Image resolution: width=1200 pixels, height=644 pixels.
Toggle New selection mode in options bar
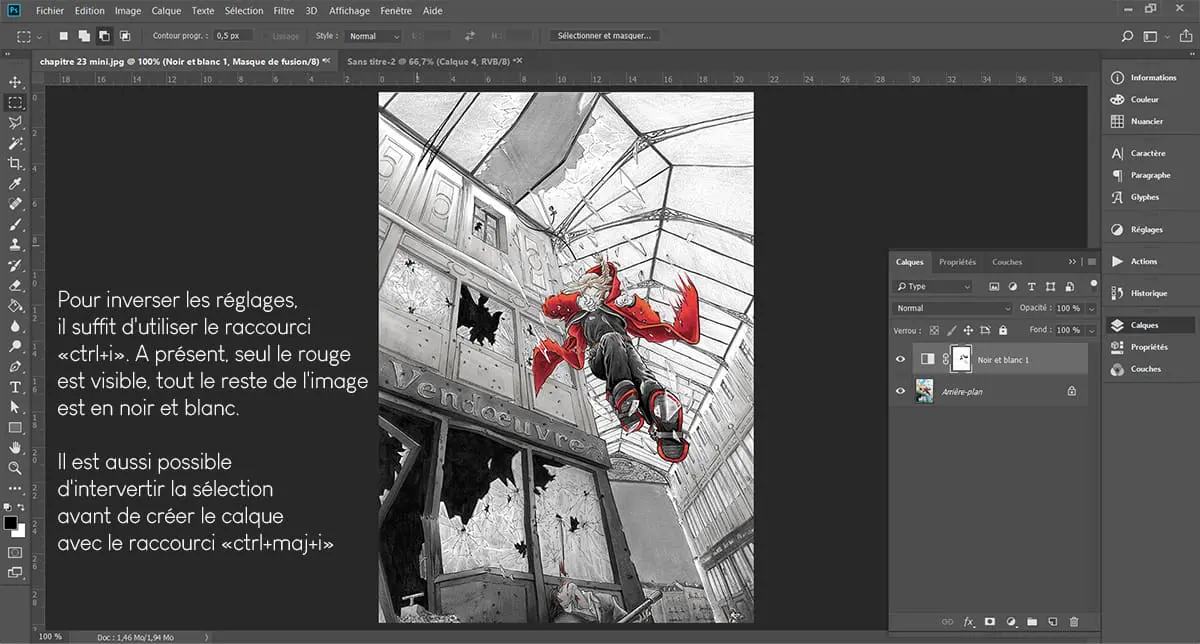(64, 36)
